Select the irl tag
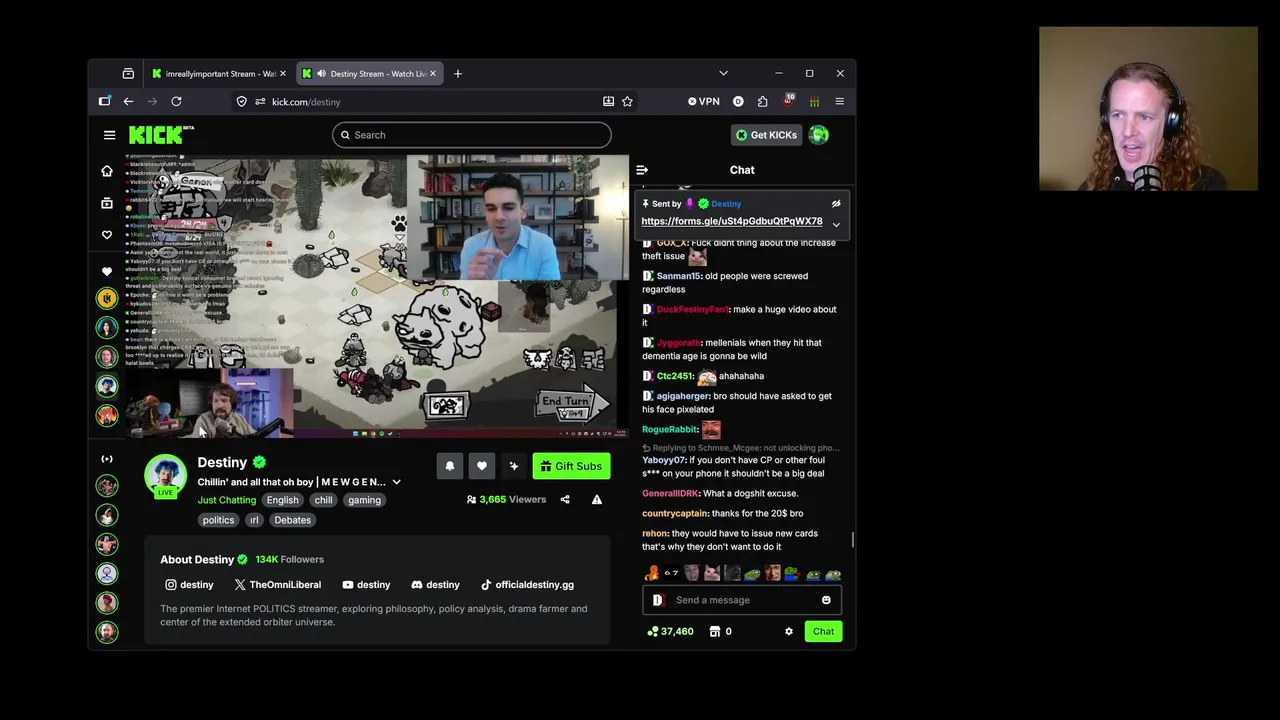The width and height of the screenshot is (1280, 720). click(x=254, y=520)
